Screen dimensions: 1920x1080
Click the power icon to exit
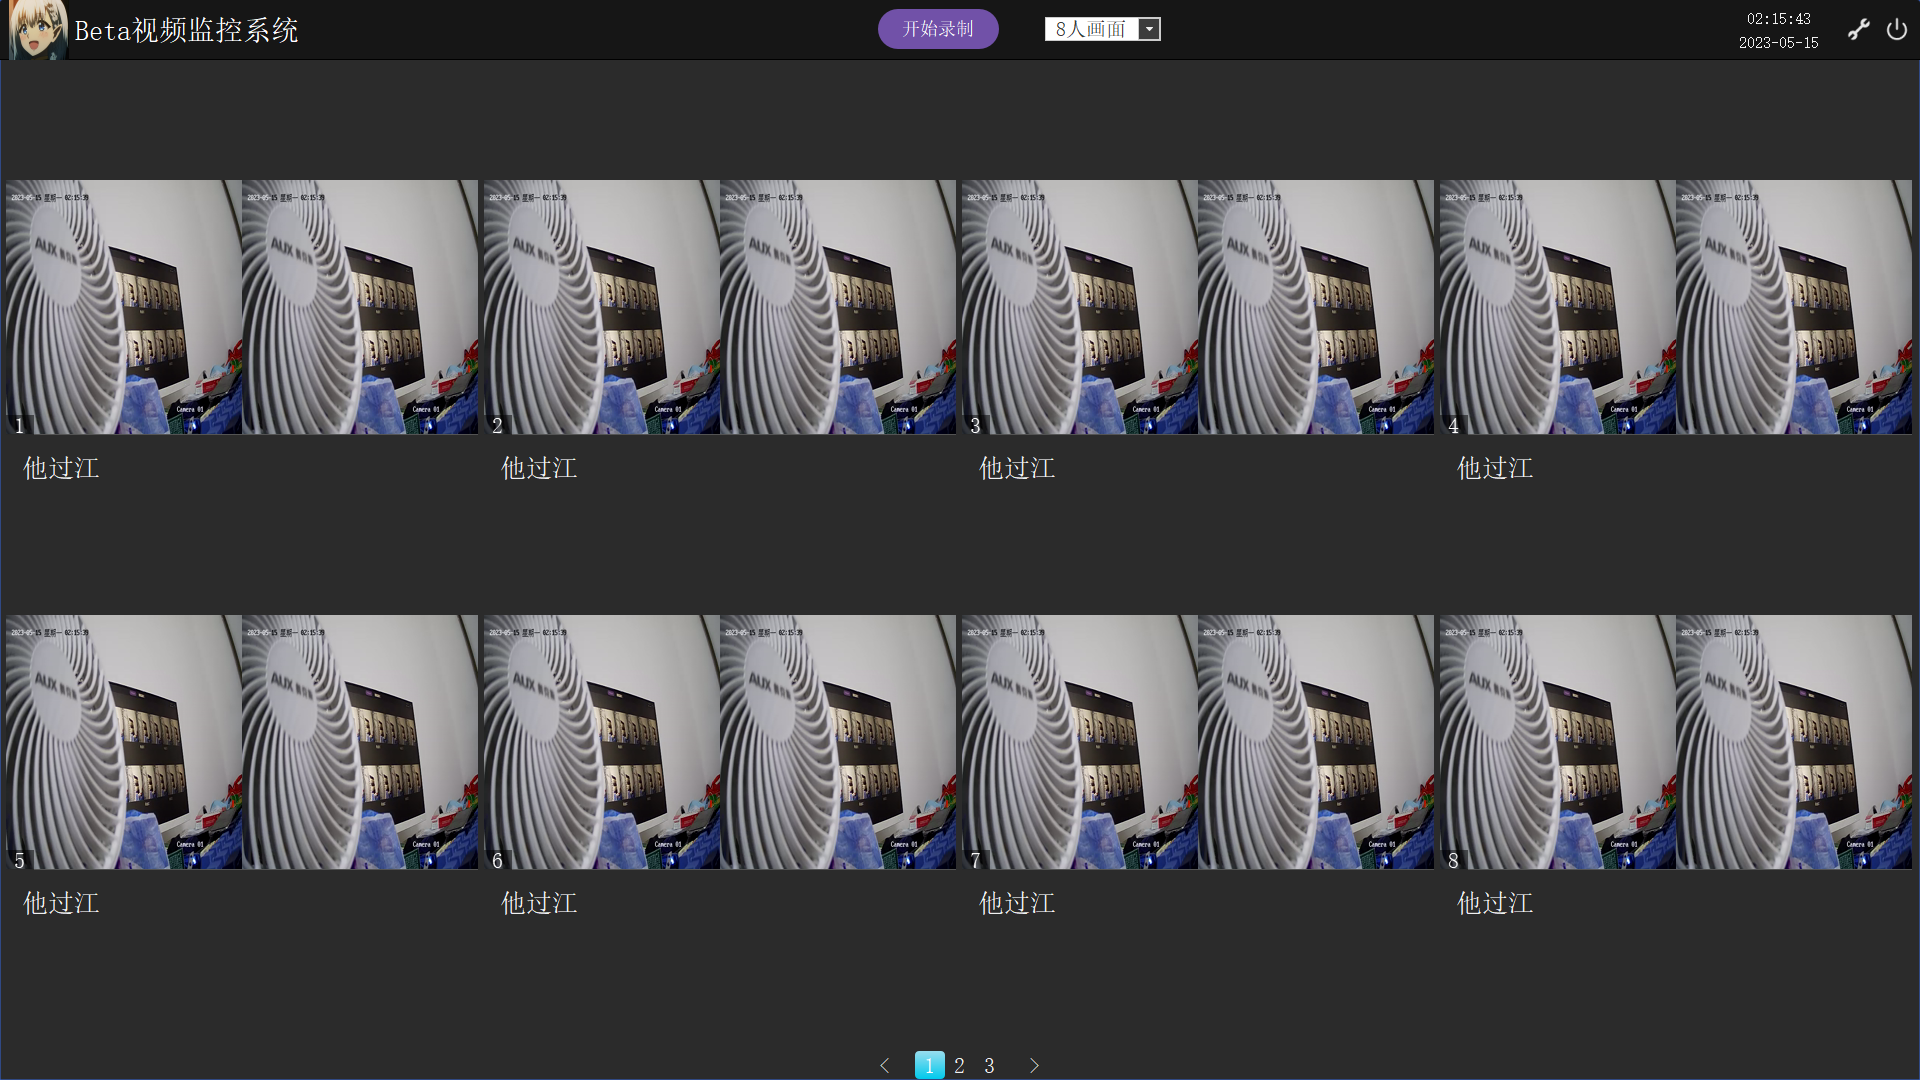tap(1896, 29)
